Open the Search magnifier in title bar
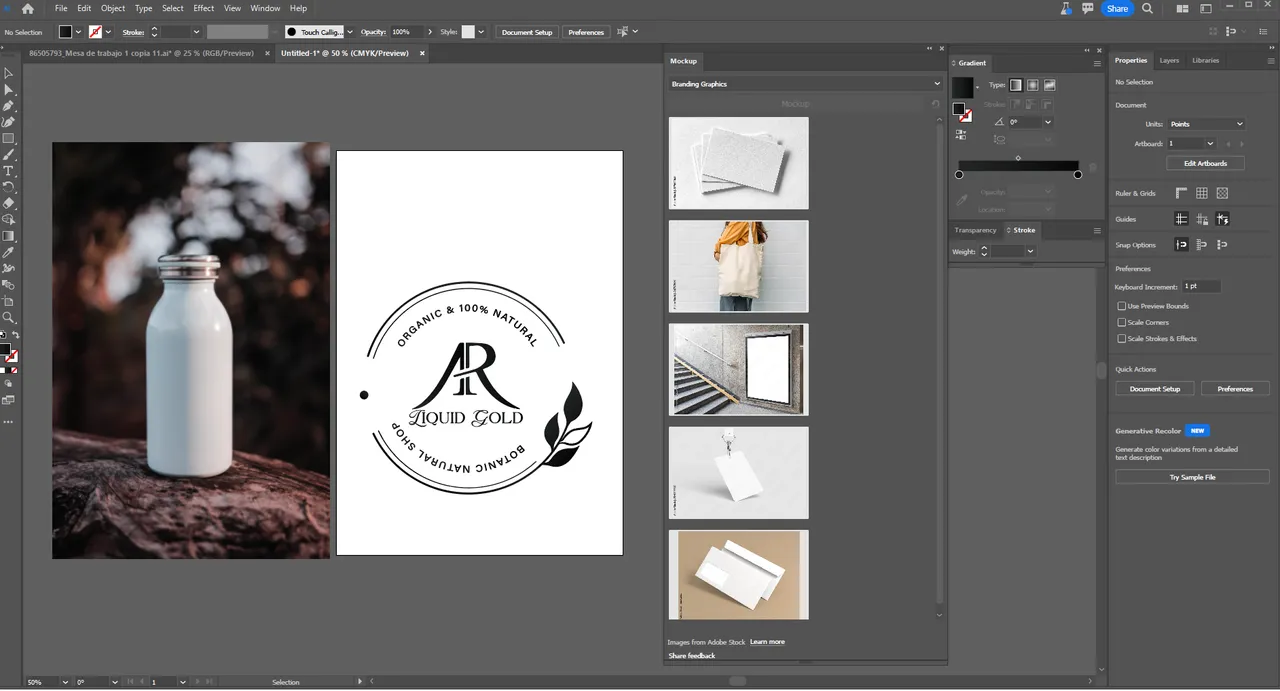 pyautogui.click(x=1148, y=8)
